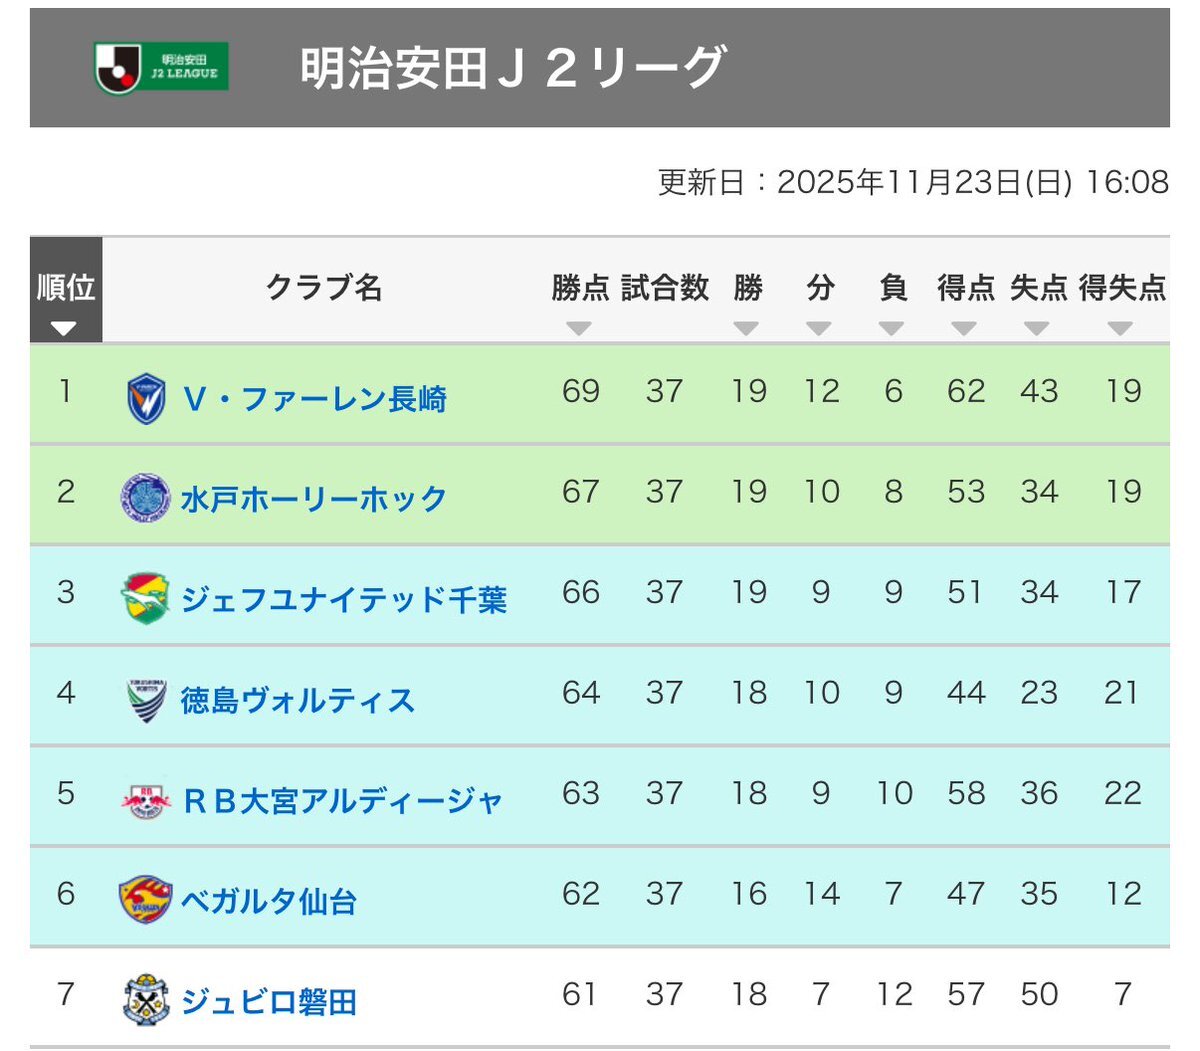The image size is (1200, 1051).
Task: Click the 更新日 timestamp text
Action: tap(915, 181)
